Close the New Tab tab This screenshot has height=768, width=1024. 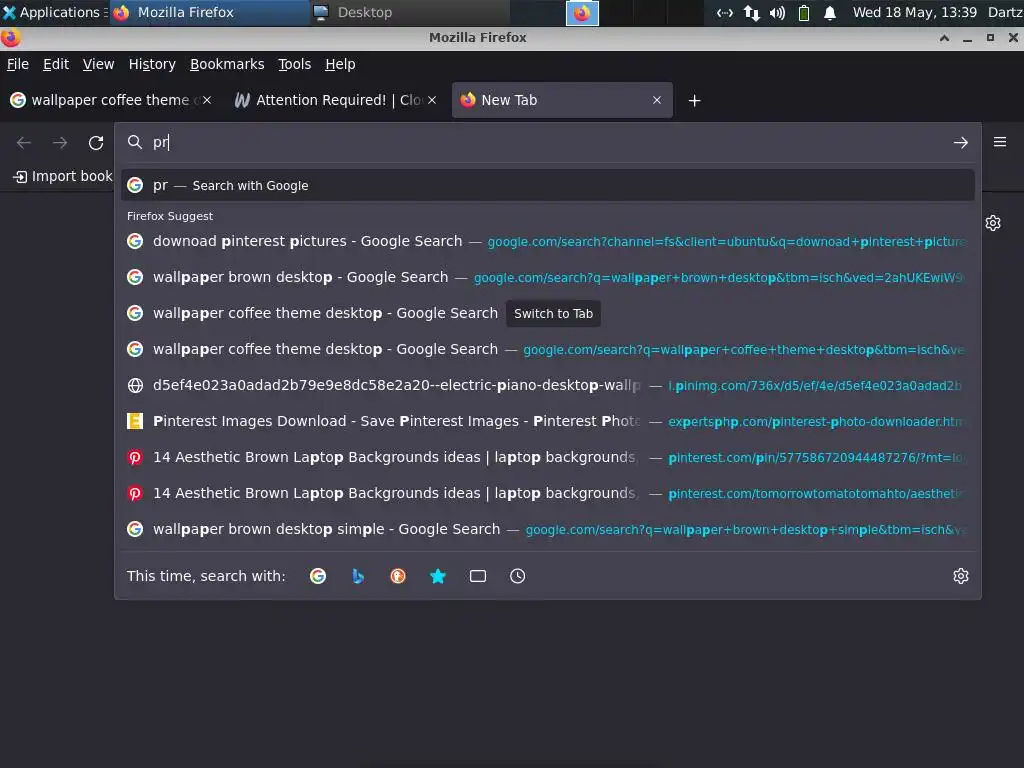657,100
